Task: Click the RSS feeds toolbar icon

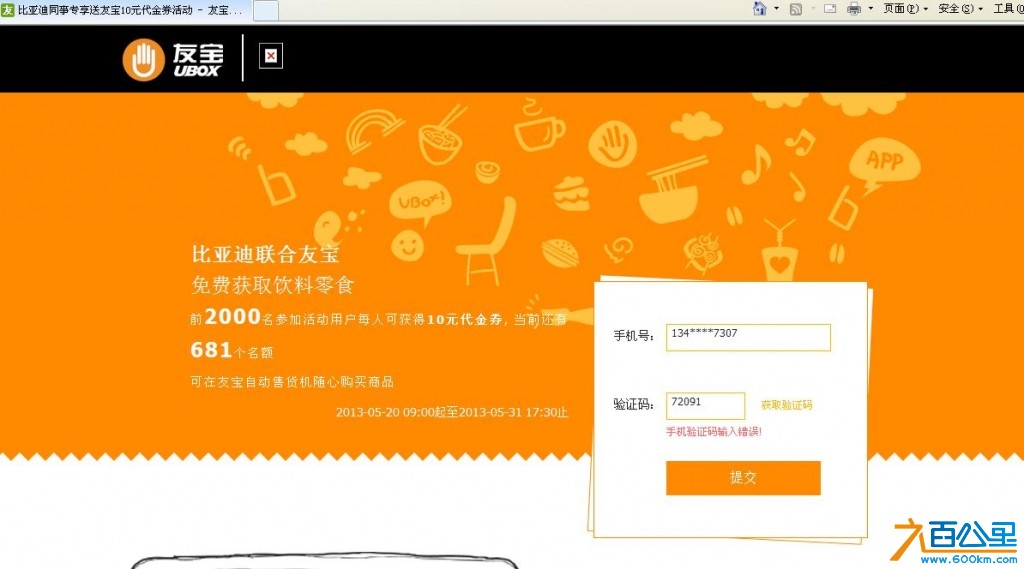Action: pos(795,8)
